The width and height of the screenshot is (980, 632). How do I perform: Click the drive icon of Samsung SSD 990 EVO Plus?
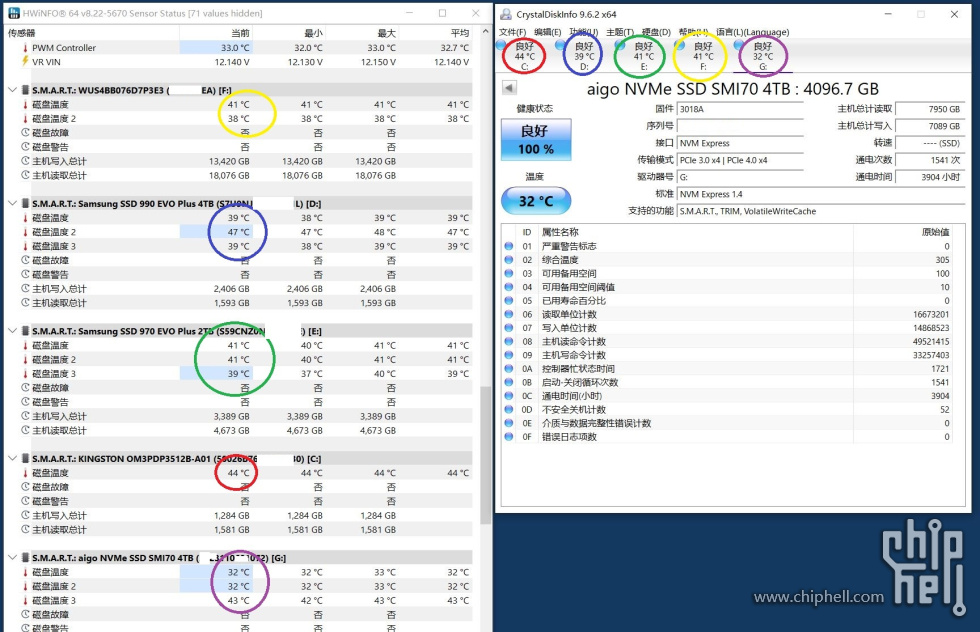pyautogui.click(x=25, y=203)
